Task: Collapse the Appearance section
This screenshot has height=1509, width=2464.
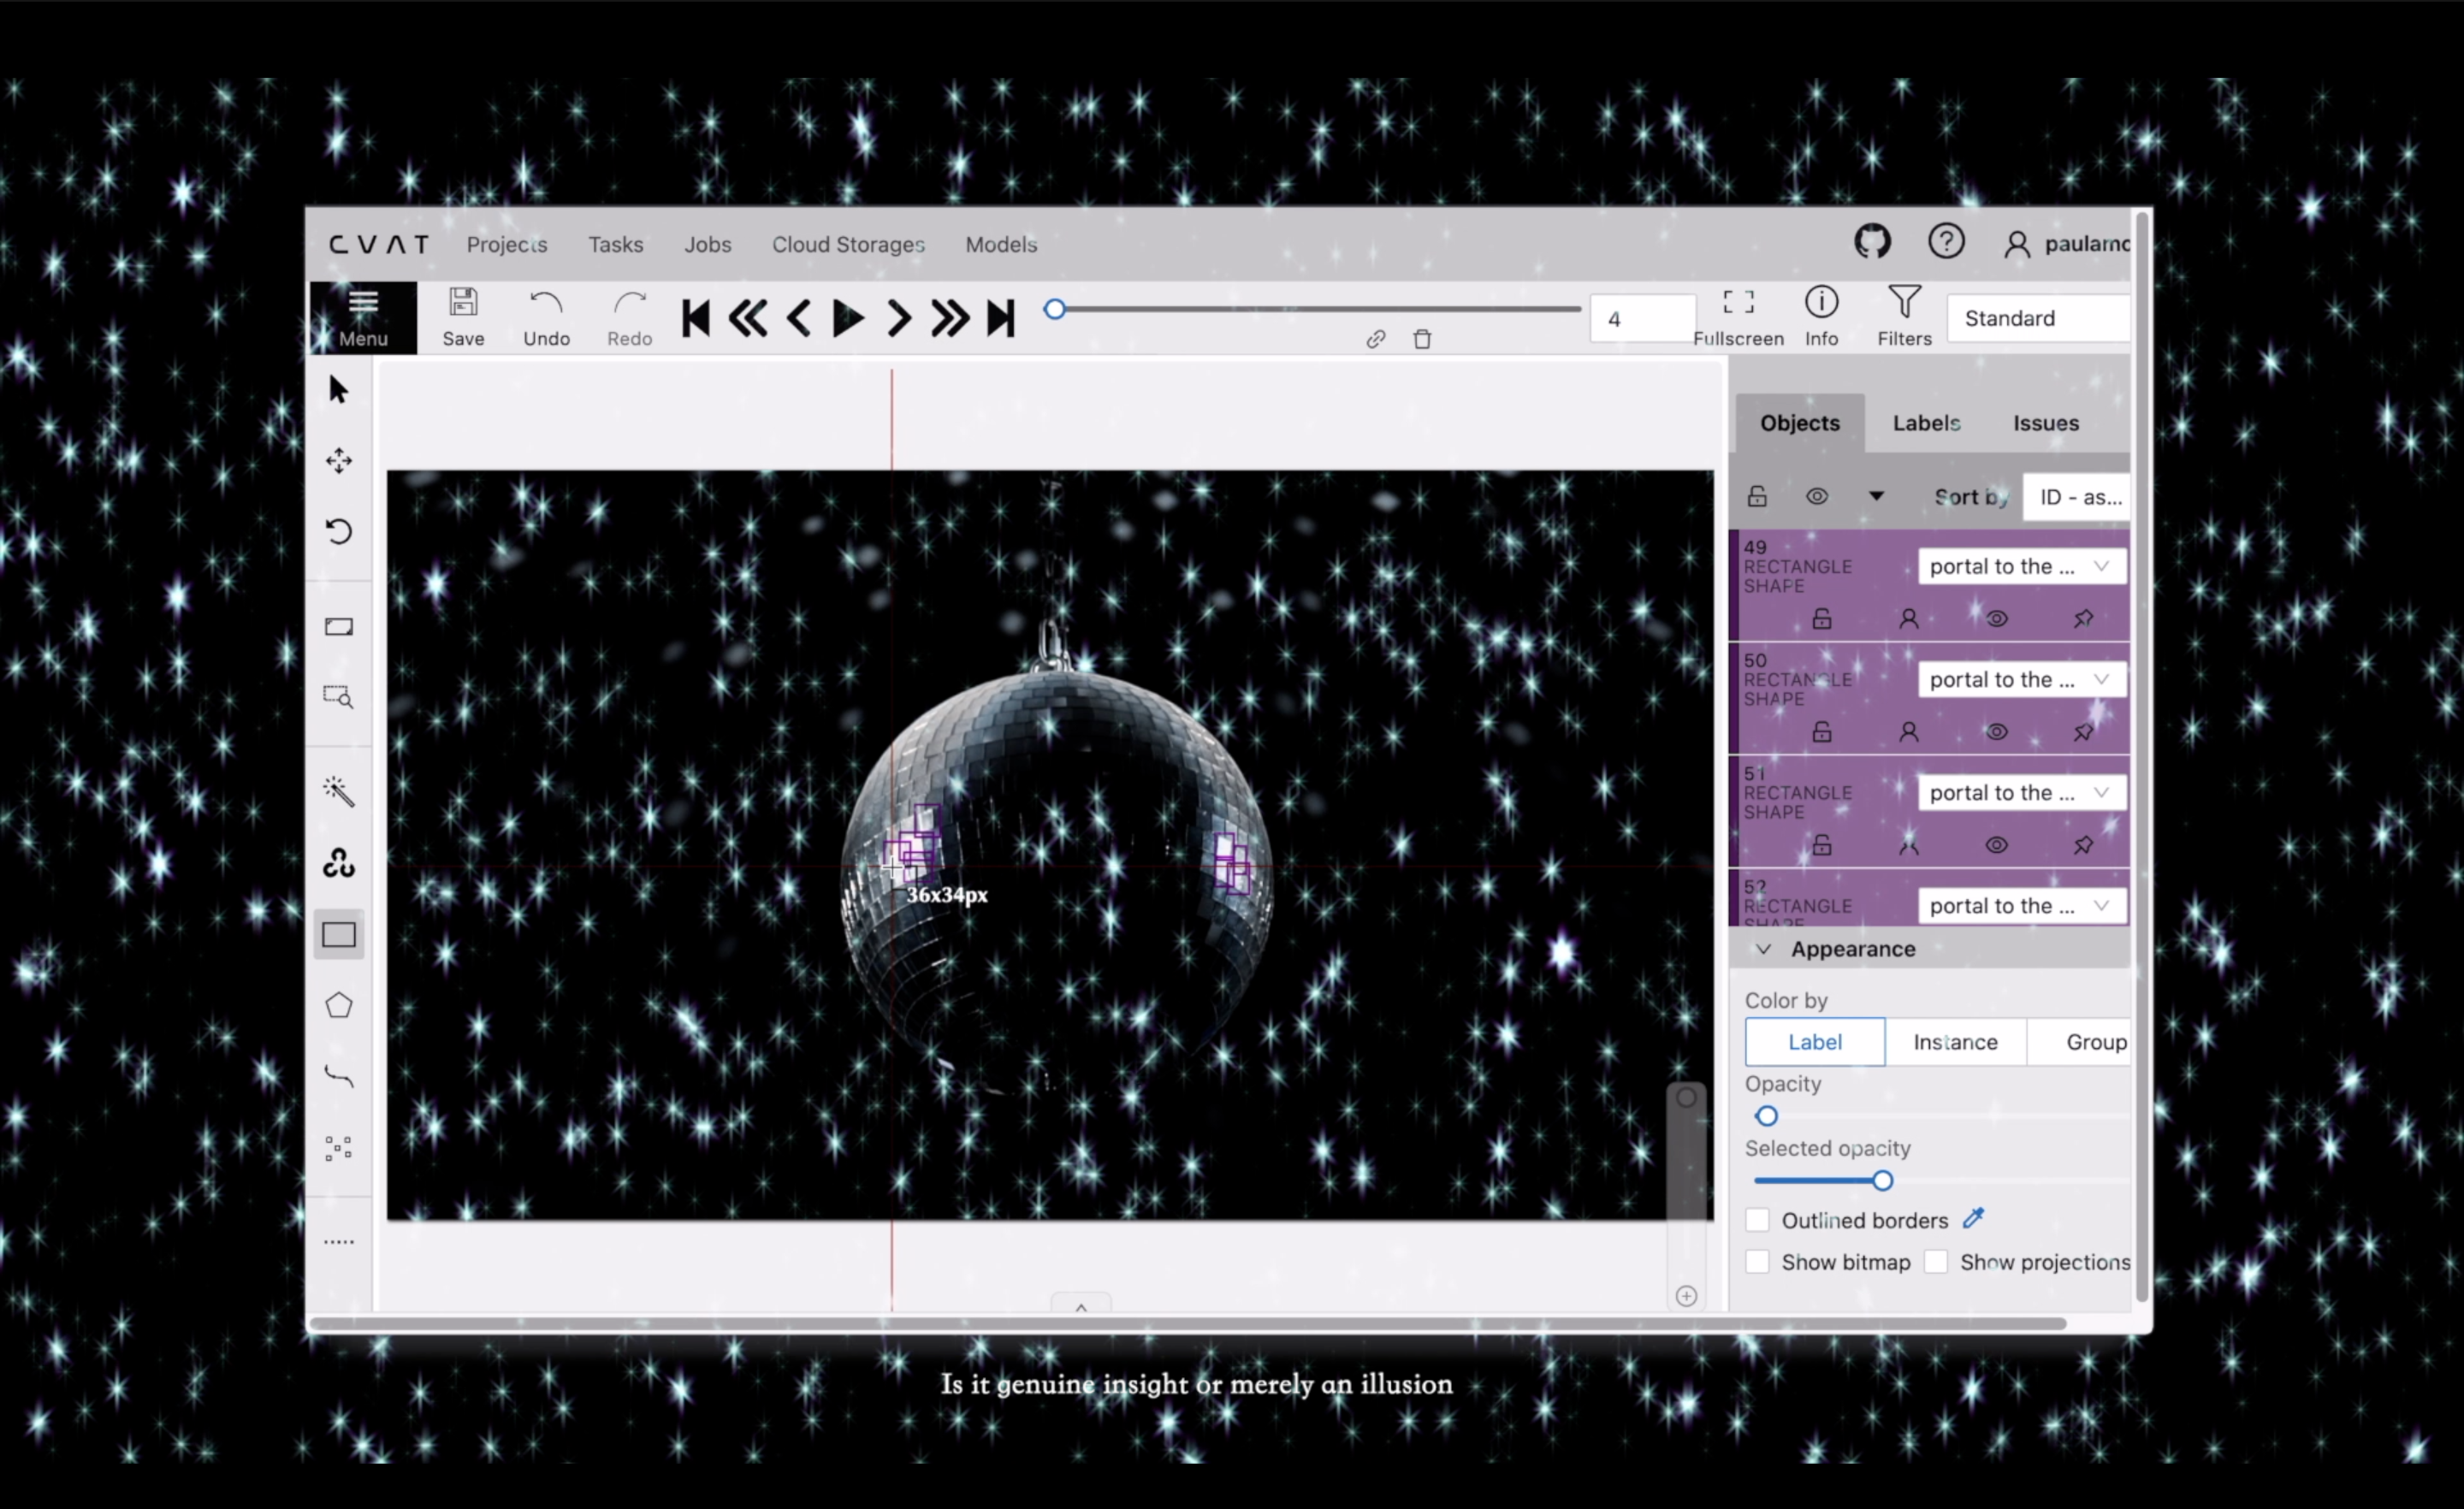Action: (x=1763, y=949)
